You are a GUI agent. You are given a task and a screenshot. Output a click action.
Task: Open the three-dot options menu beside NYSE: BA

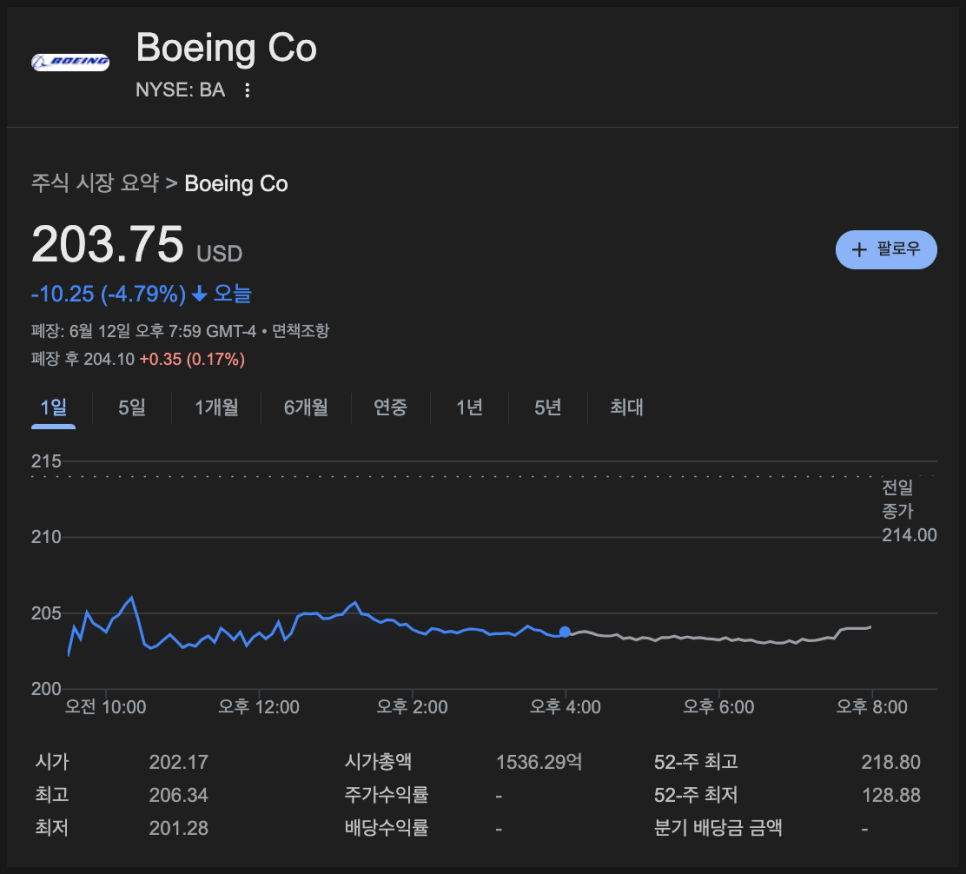pos(247,91)
